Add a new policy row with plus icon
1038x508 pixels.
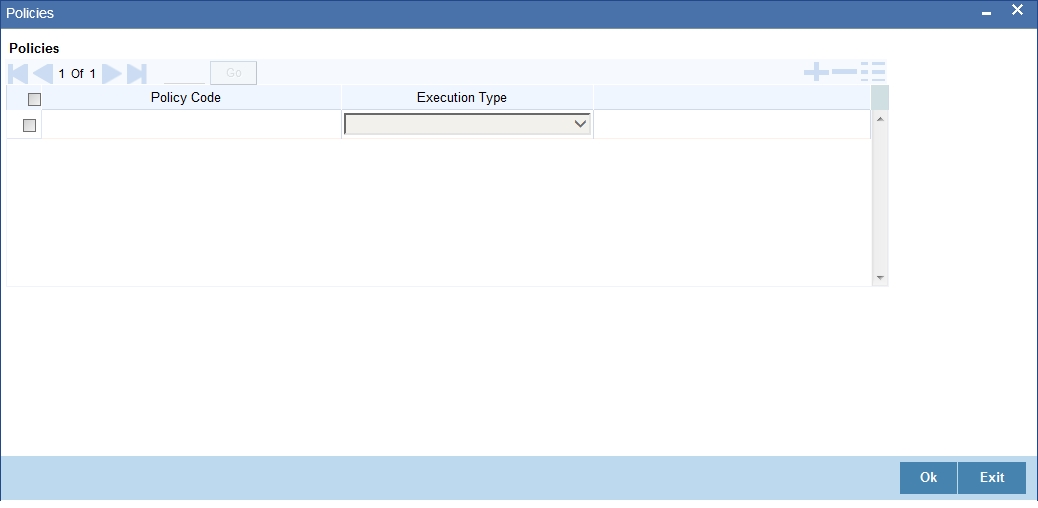tap(816, 72)
